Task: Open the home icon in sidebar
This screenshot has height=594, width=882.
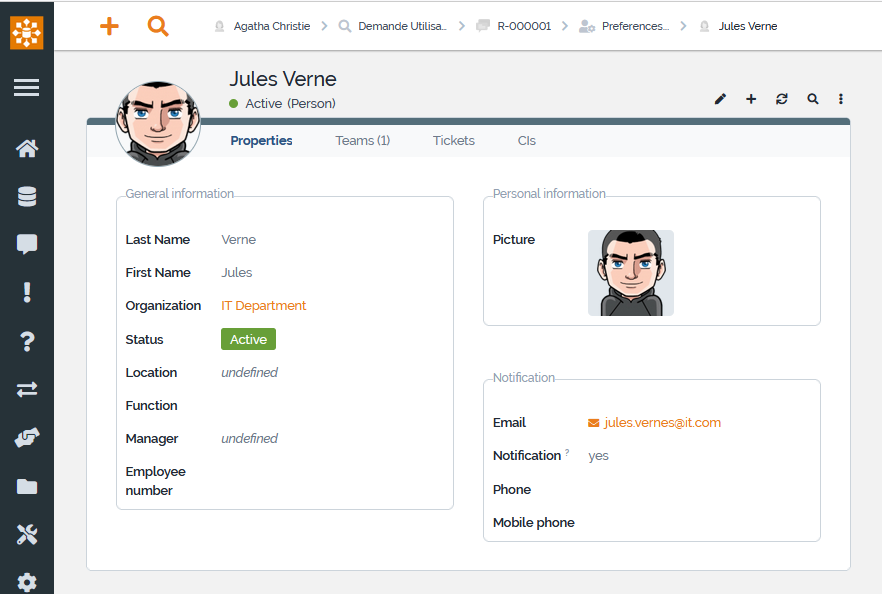Action: click(x=27, y=149)
